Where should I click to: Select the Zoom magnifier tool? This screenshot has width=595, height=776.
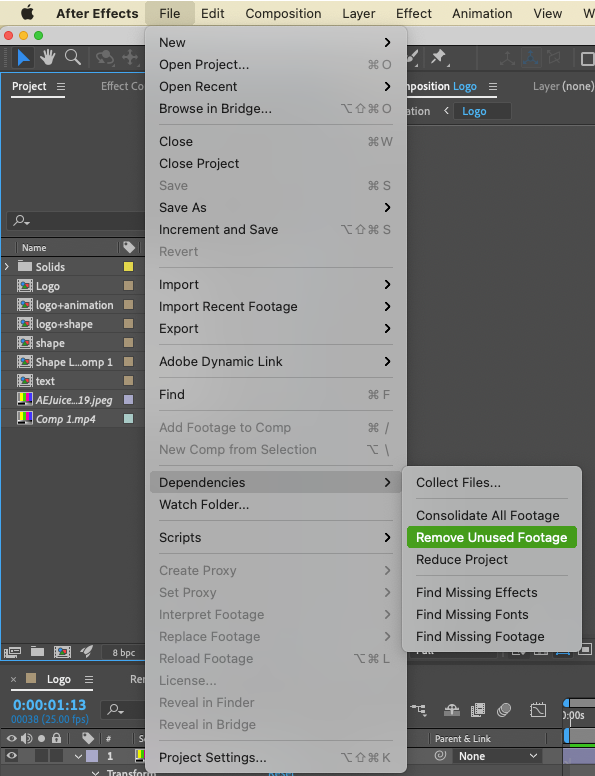(x=73, y=58)
